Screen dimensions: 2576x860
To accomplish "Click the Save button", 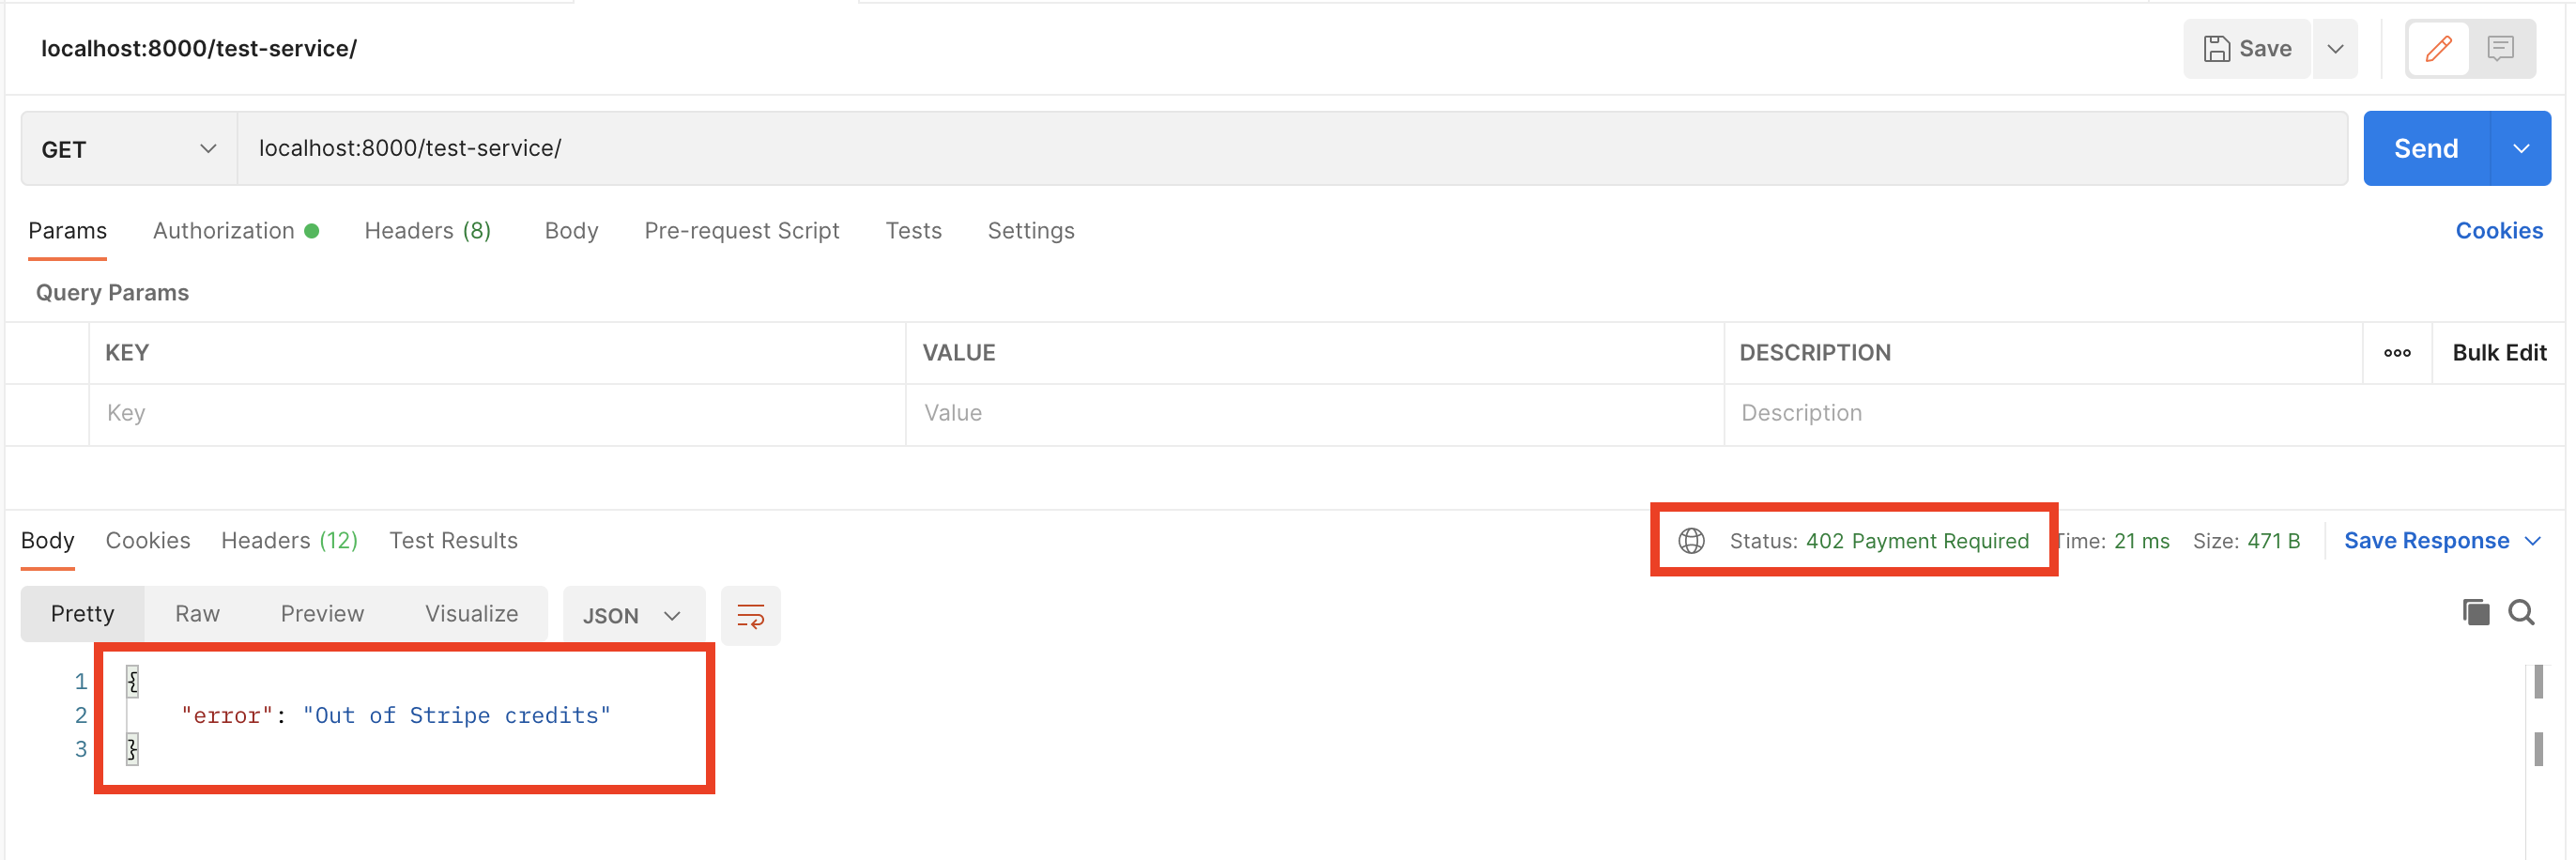I will click(2247, 48).
